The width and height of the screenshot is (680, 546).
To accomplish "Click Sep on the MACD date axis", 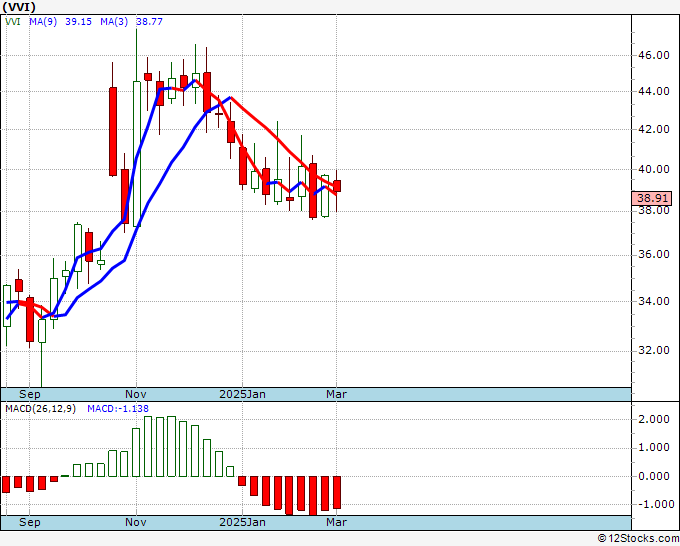I will coord(29,522).
